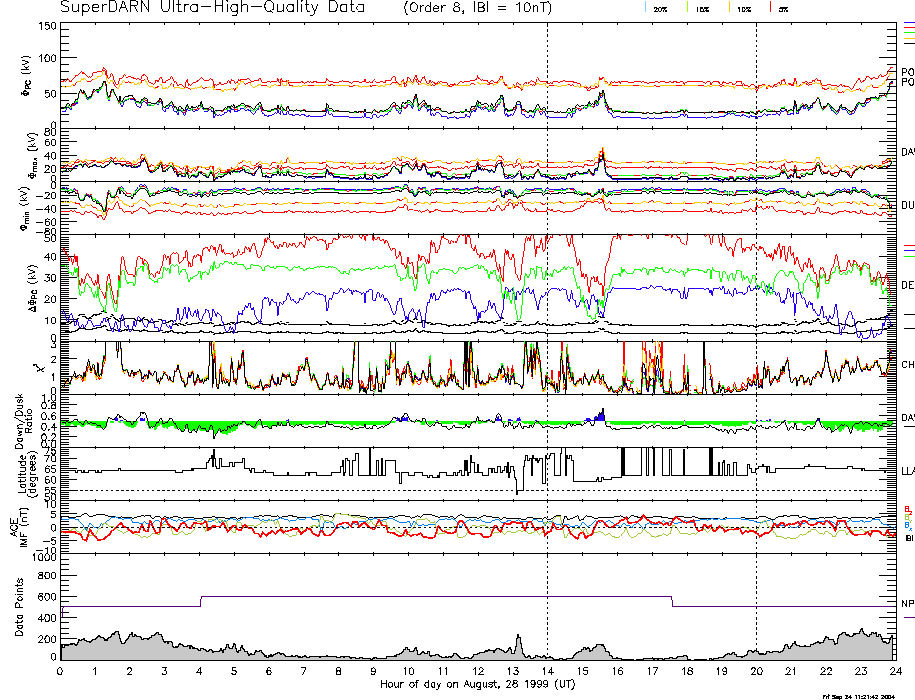Click the dashed vertical line at hour 20
The image size is (915, 700).
756,300
